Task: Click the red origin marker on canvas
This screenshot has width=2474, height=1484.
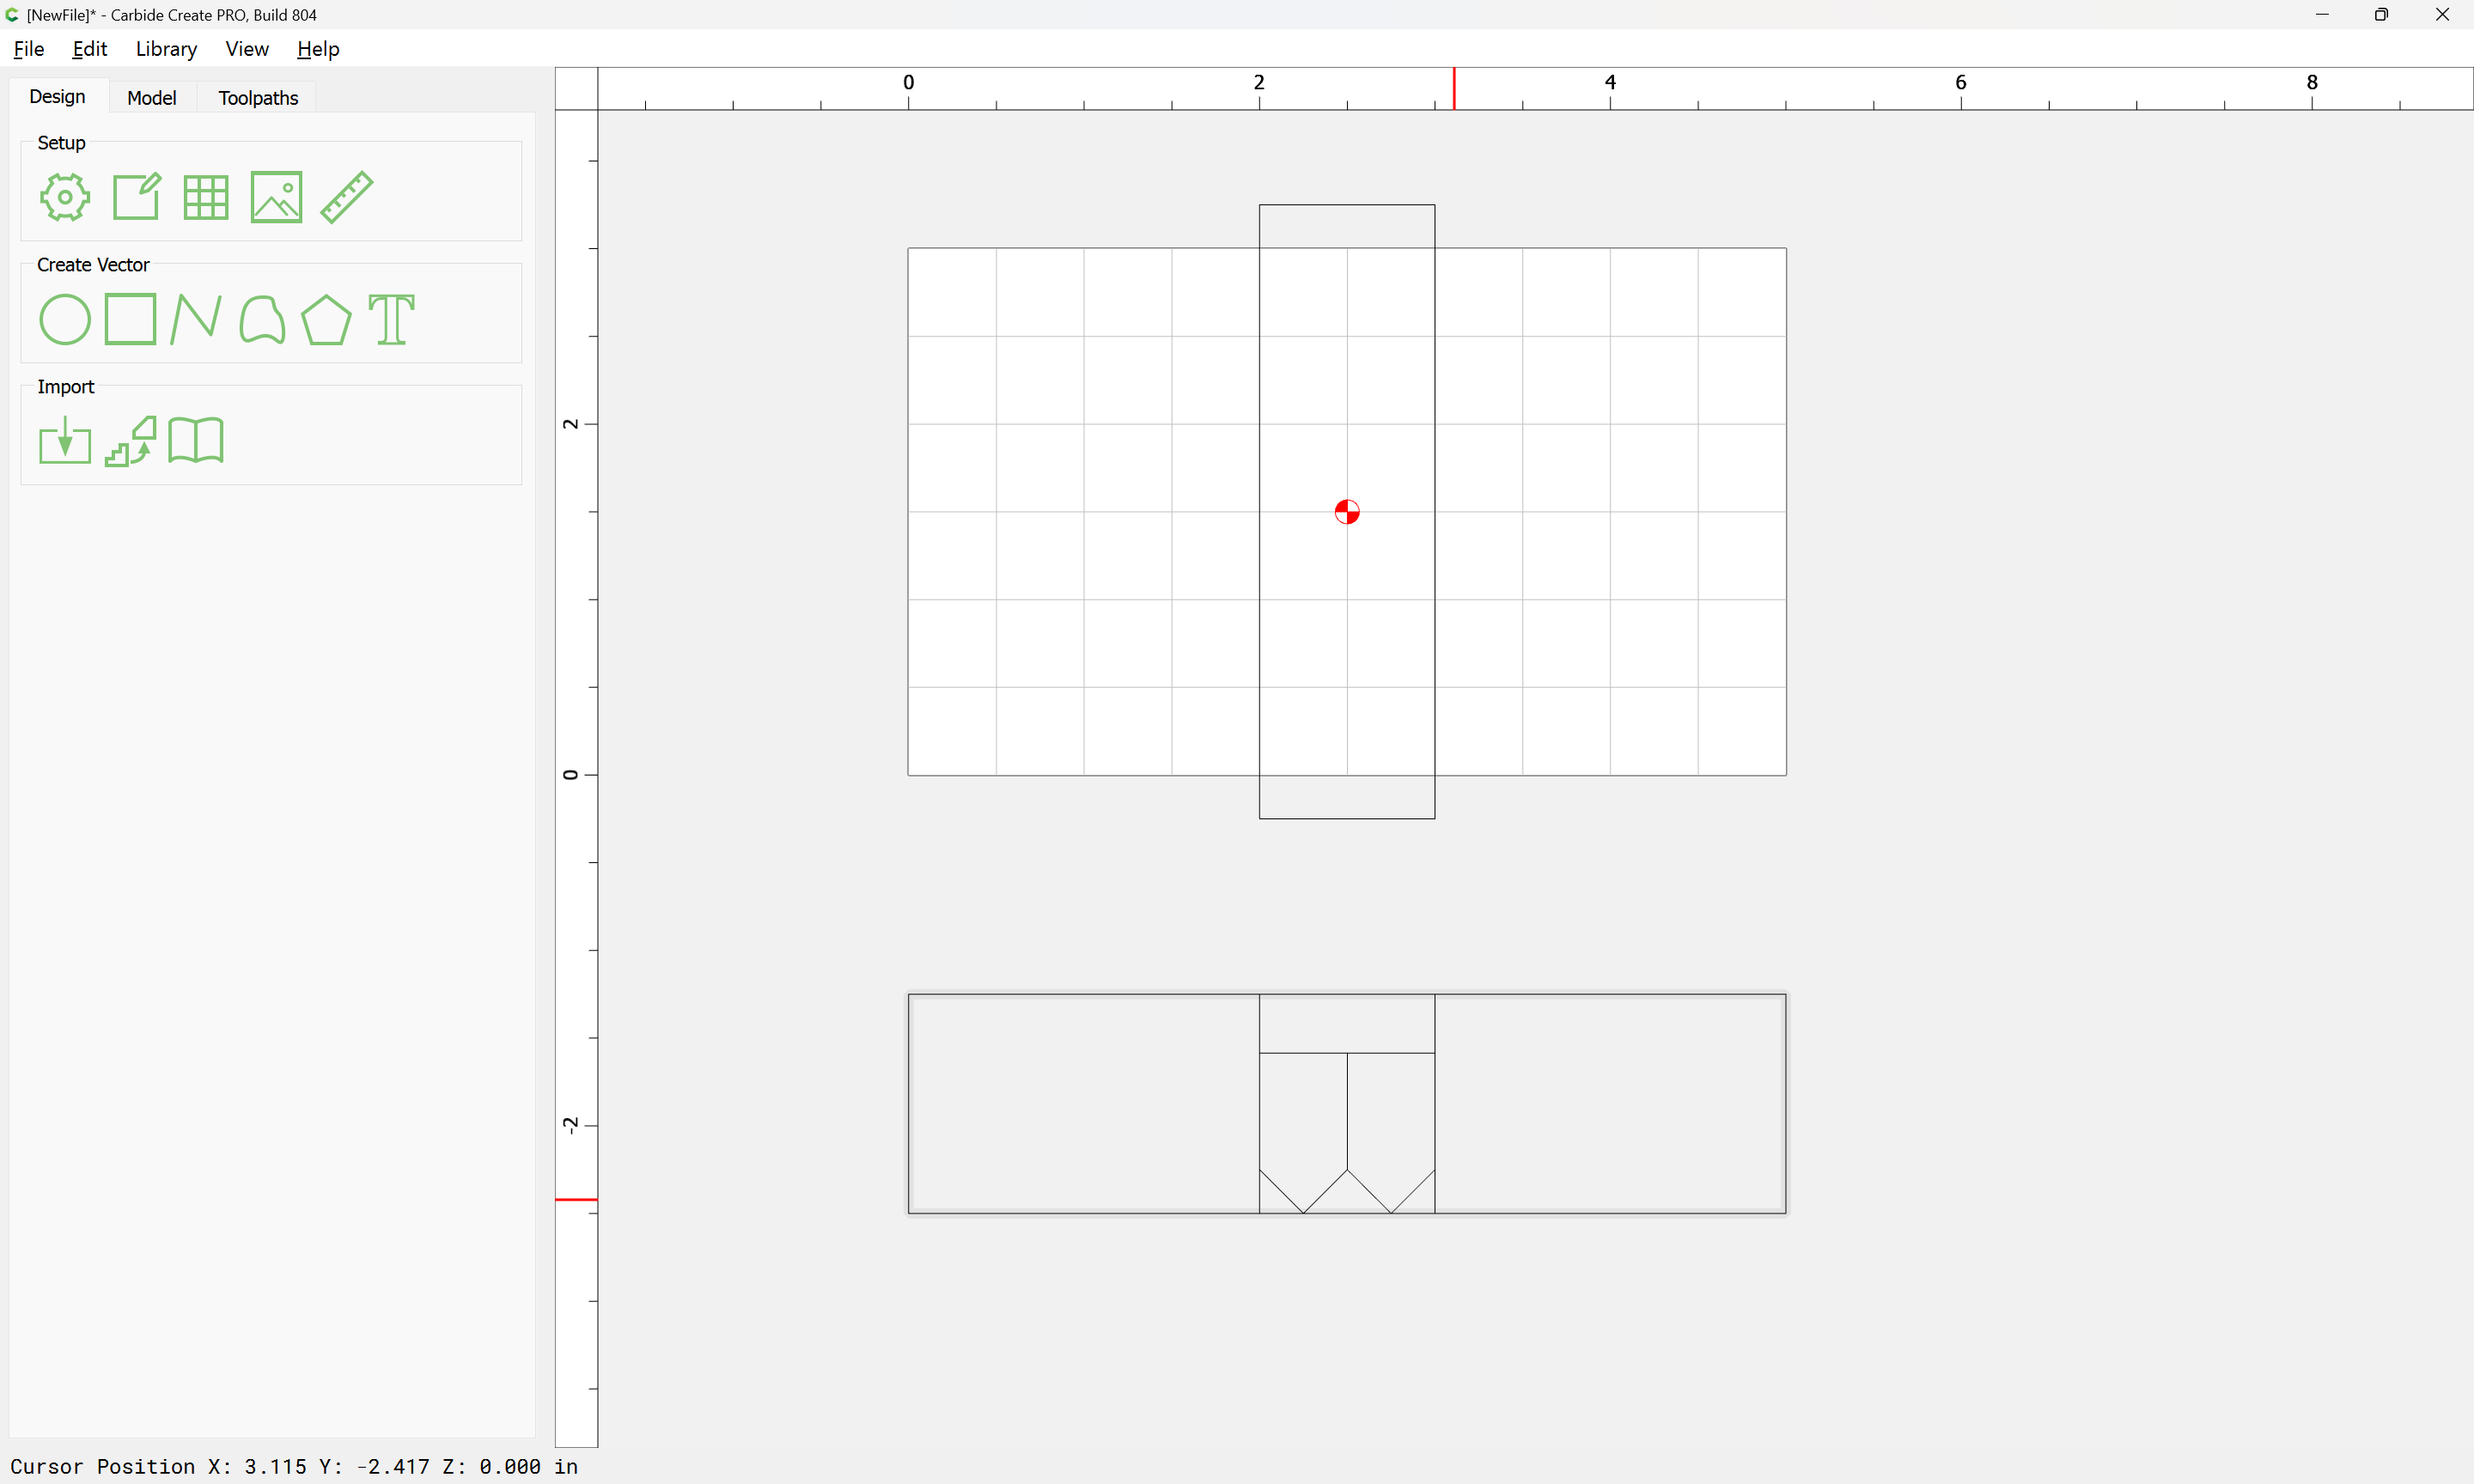Action: click(x=1347, y=512)
